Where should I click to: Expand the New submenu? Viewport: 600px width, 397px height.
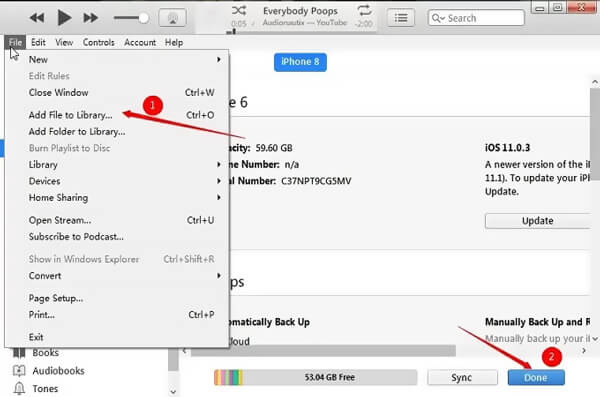click(117, 59)
